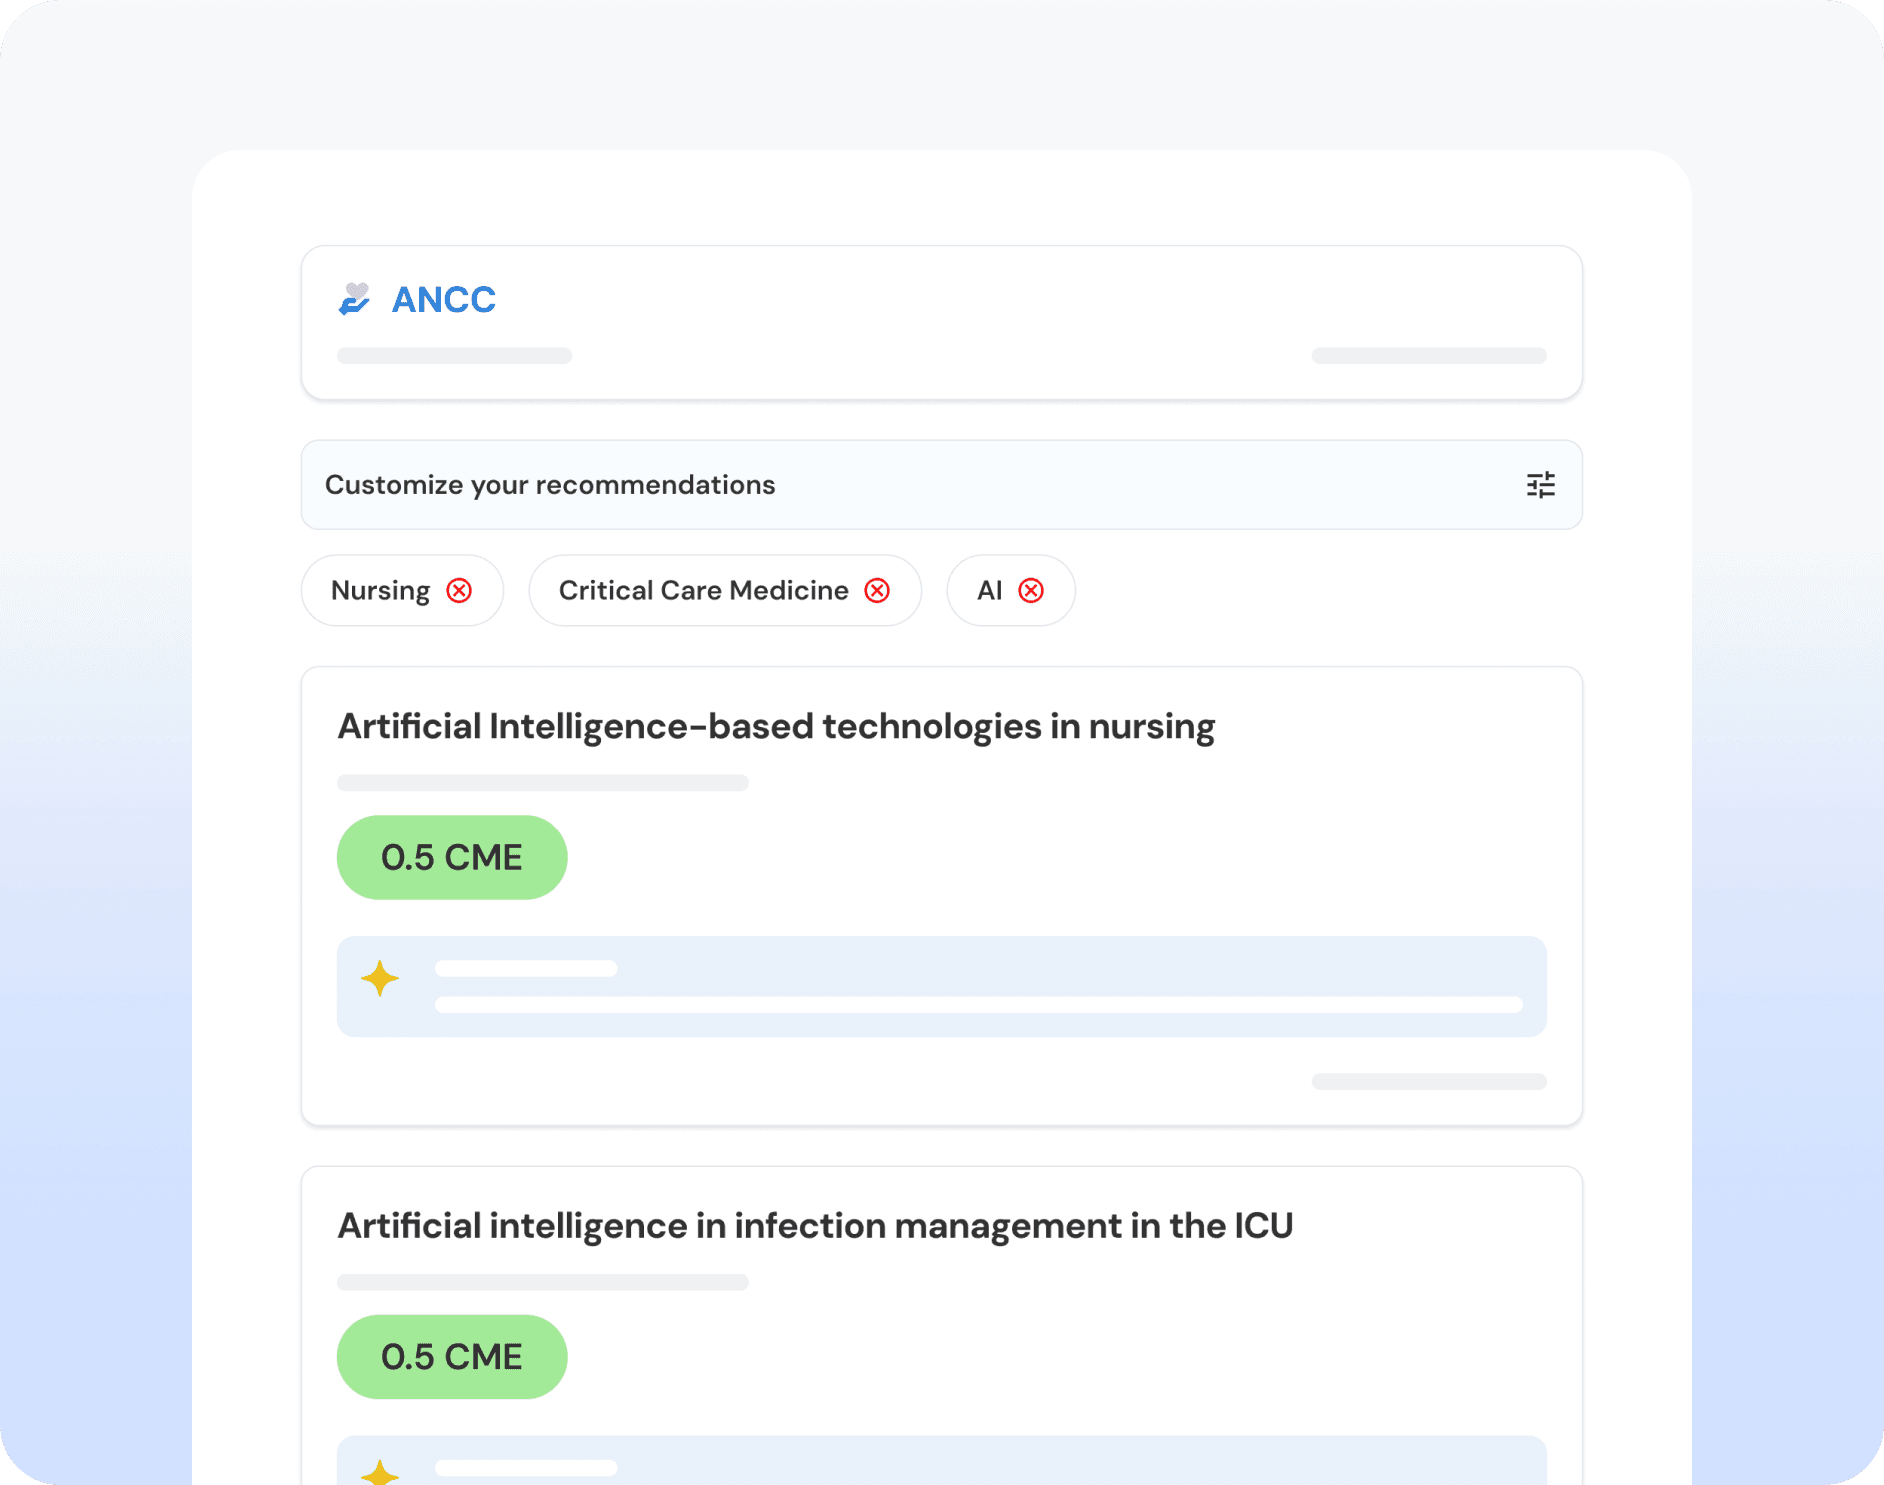Open Artificial Intelligence-based technologies in nursing article

[775, 727]
